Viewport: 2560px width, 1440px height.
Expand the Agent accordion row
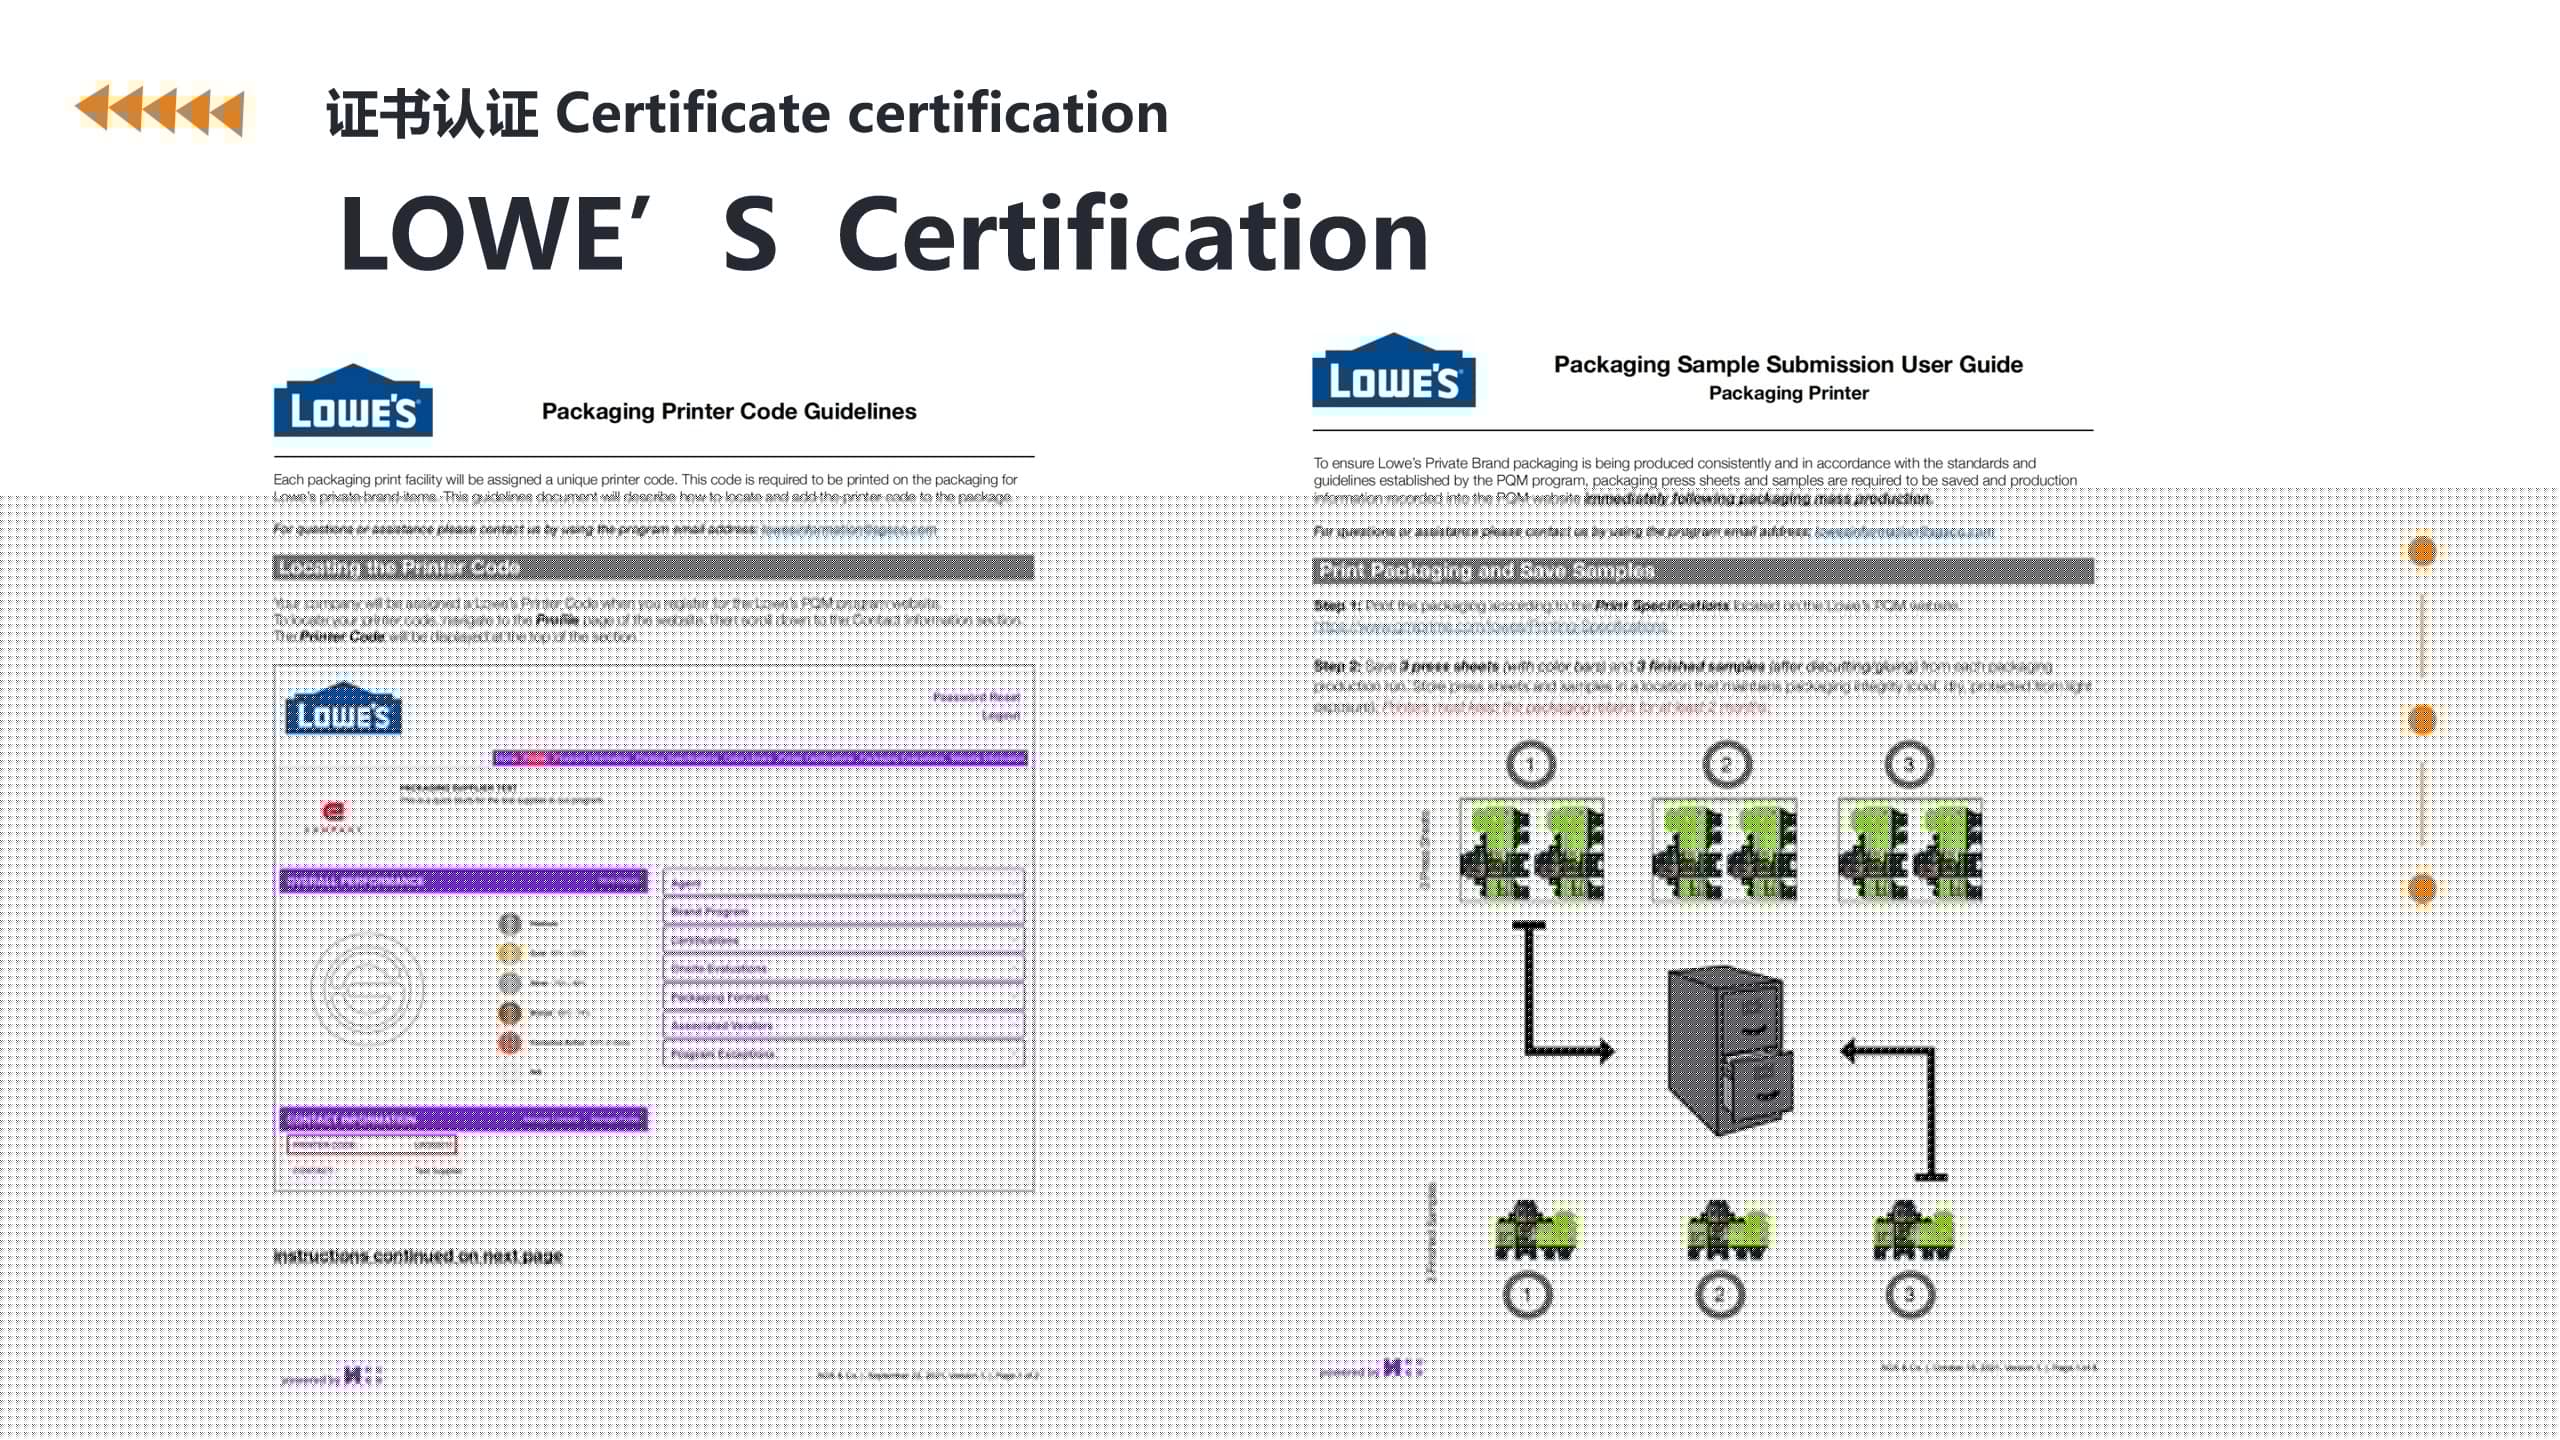pyautogui.click(x=842, y=883)
